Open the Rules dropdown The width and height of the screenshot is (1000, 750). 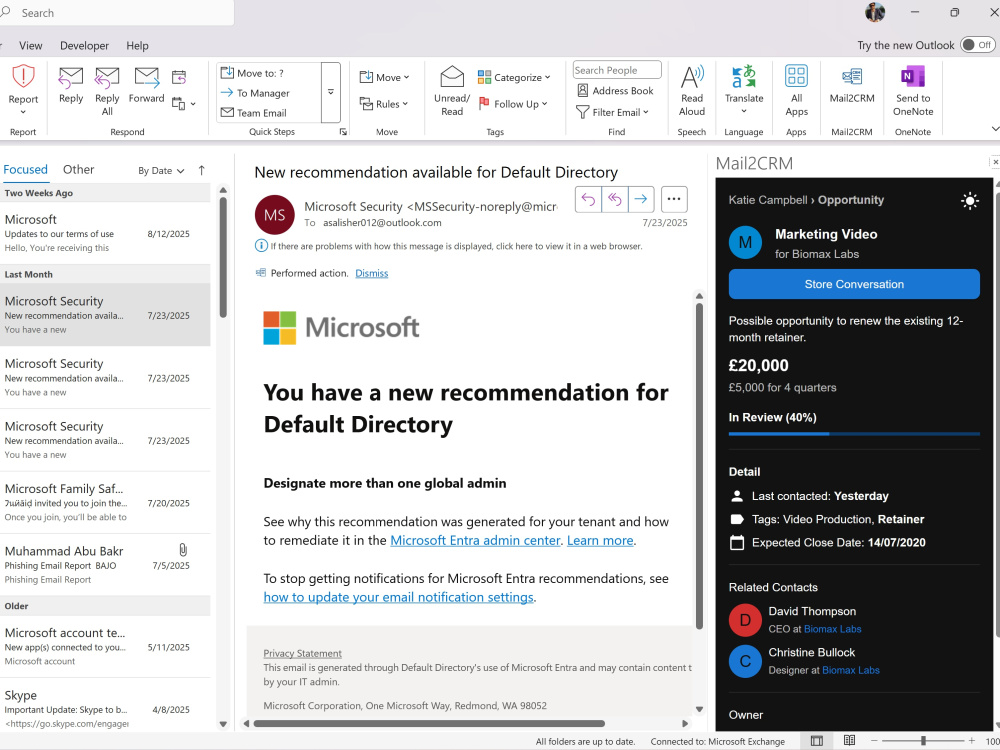384,104
